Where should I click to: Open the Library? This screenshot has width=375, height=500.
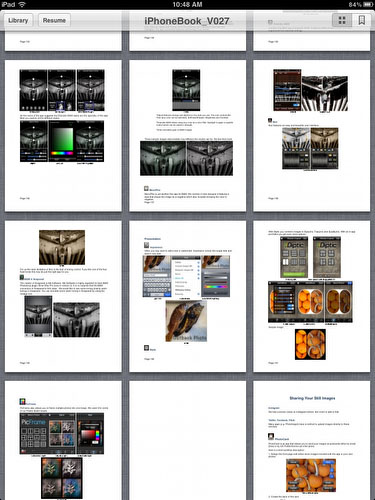pos(18,21)
